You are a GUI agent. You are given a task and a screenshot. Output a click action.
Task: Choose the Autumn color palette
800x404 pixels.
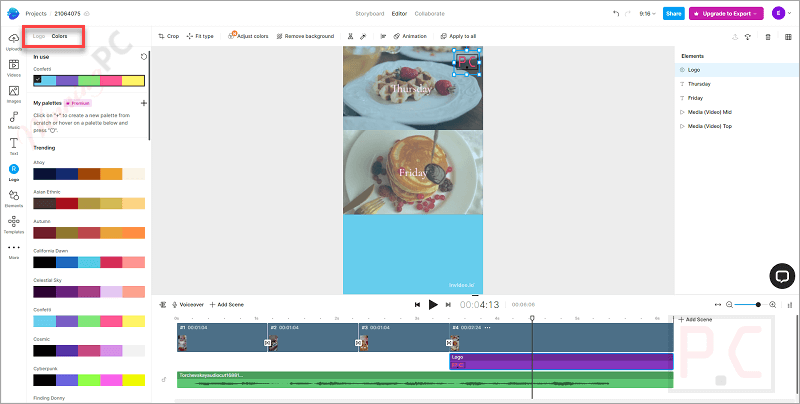click(89, 233)
